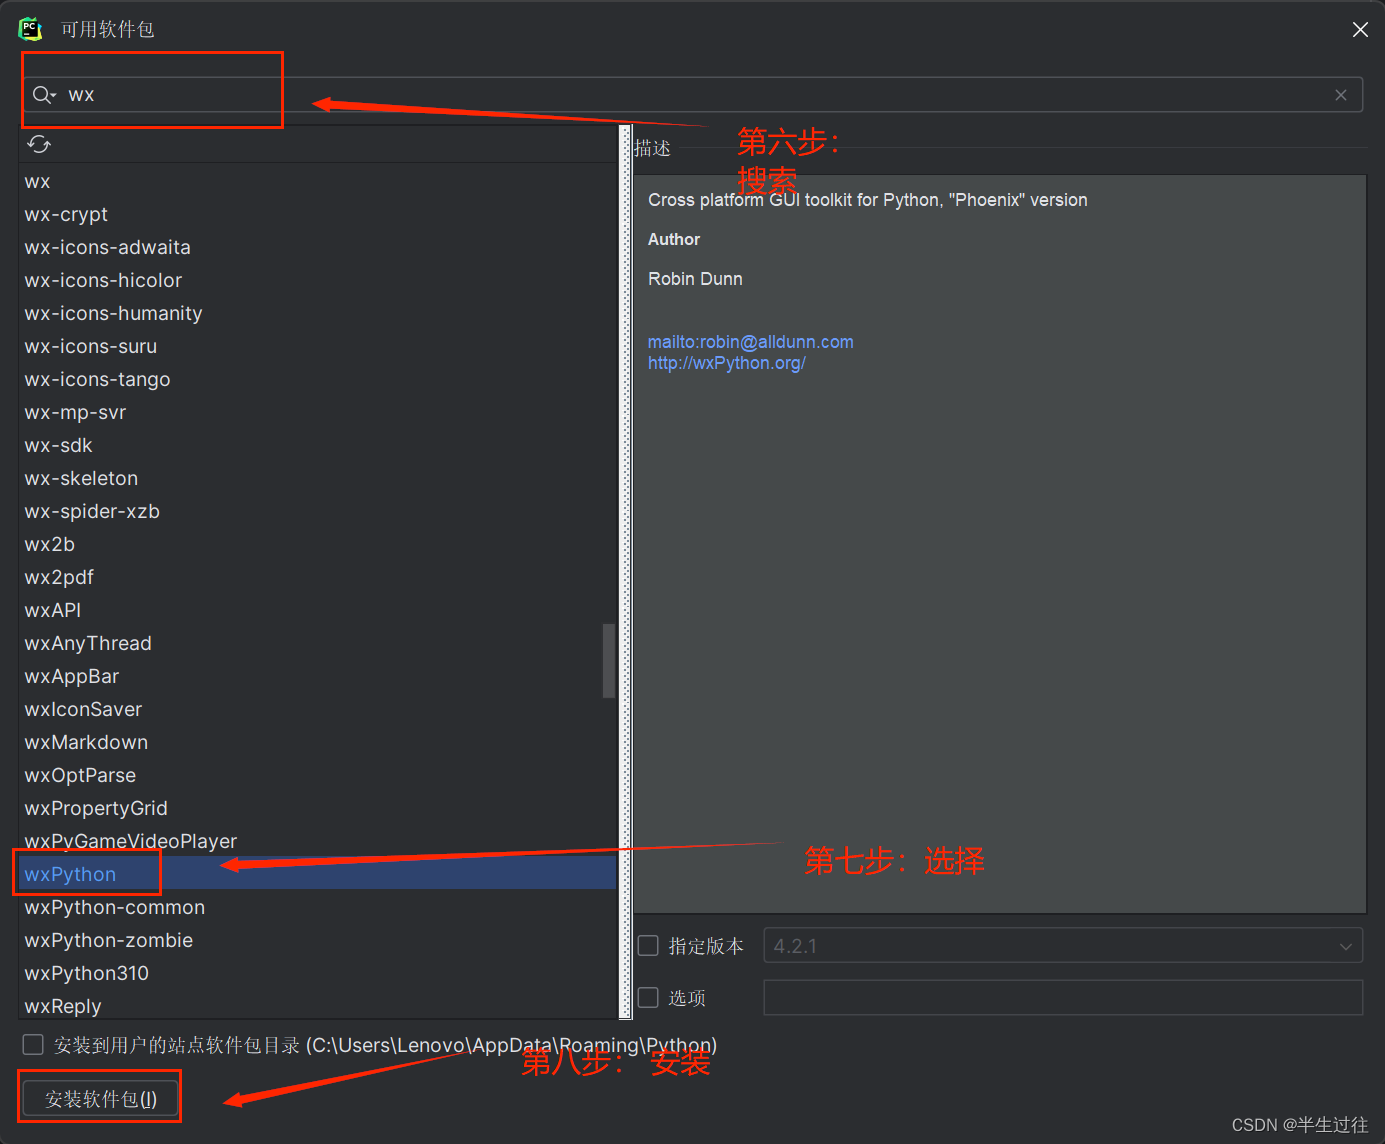Select wx-spider-xzb package
The width and height of the screenshot is (1385, 1144).
318,512
